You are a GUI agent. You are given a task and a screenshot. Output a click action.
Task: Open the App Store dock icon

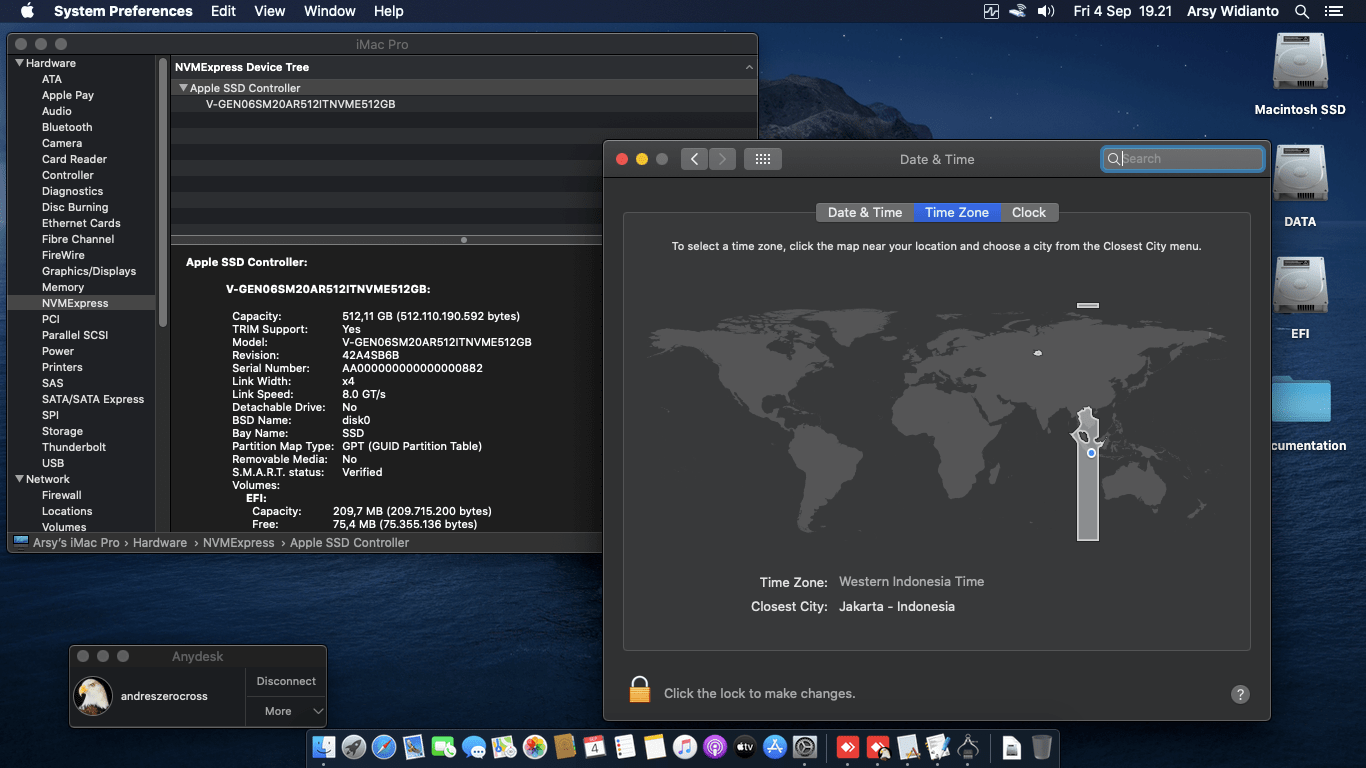pos(775,747)
